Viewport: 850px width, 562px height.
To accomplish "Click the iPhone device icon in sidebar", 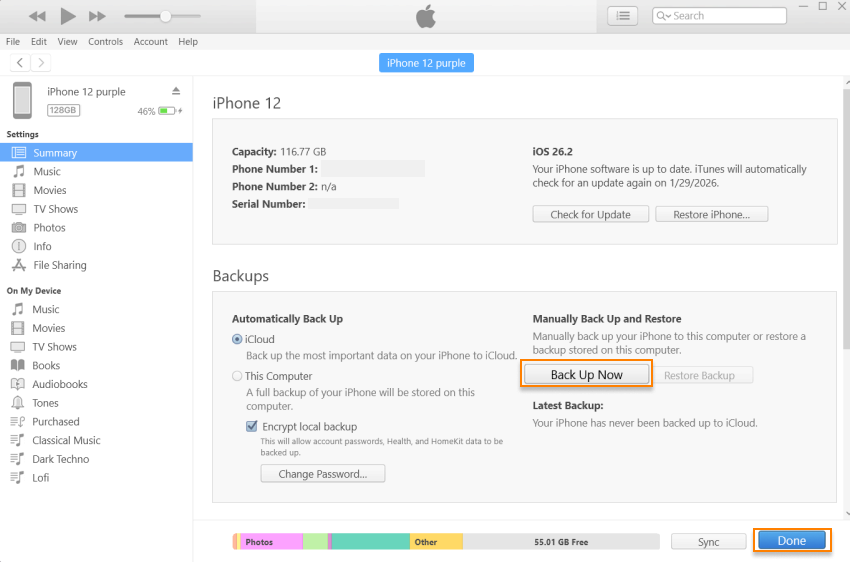I will tap(22, 100).
